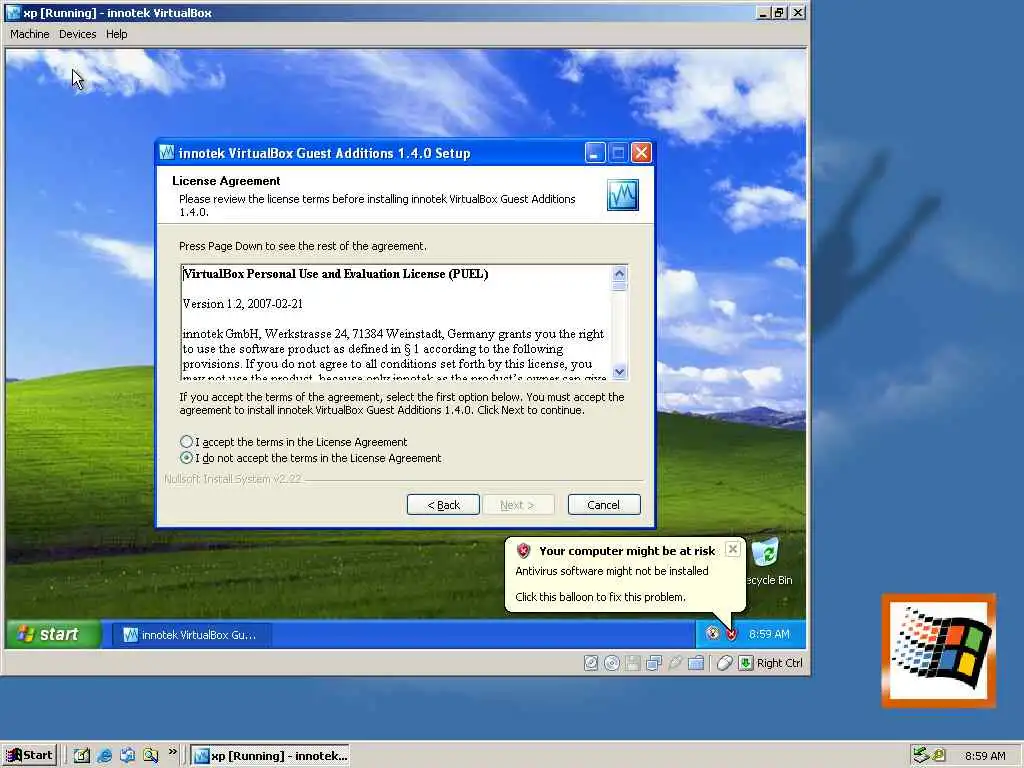1024x768 pixels.
Task: Click the Windows 2000 logo on host desktop
Action: (938, 650)
